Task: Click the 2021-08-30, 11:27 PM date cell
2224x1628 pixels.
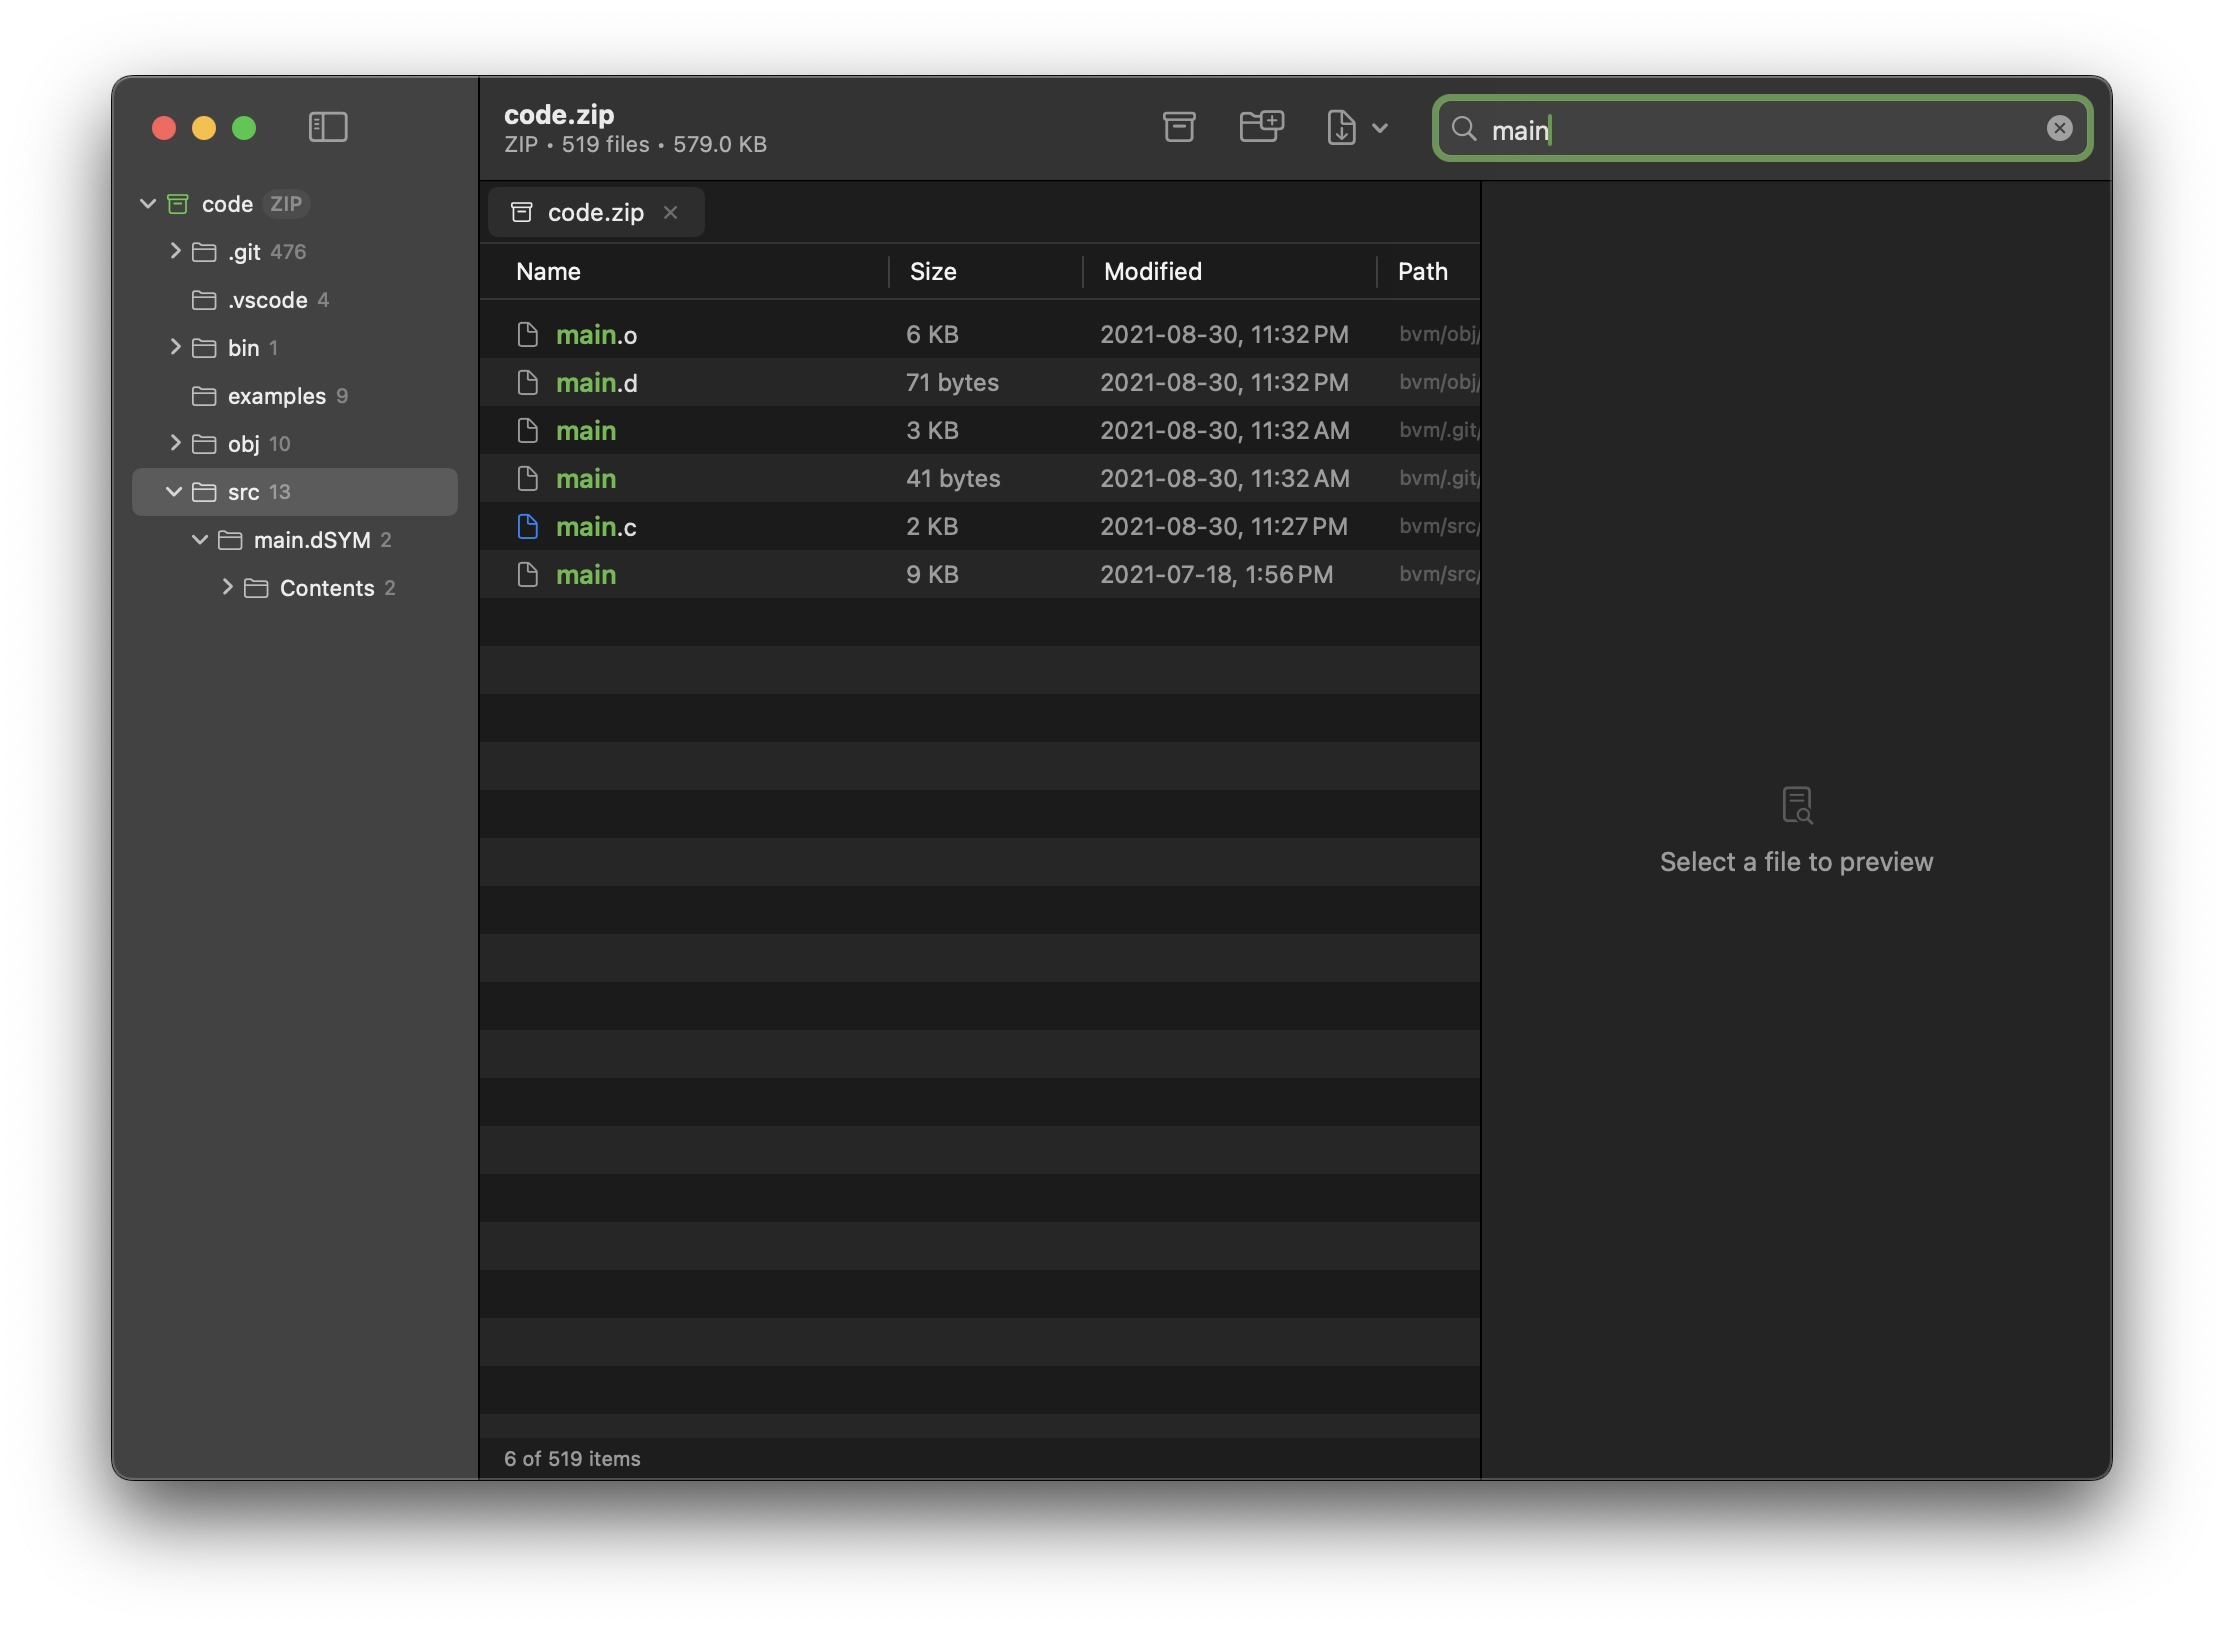Action: click(1224, 526)
